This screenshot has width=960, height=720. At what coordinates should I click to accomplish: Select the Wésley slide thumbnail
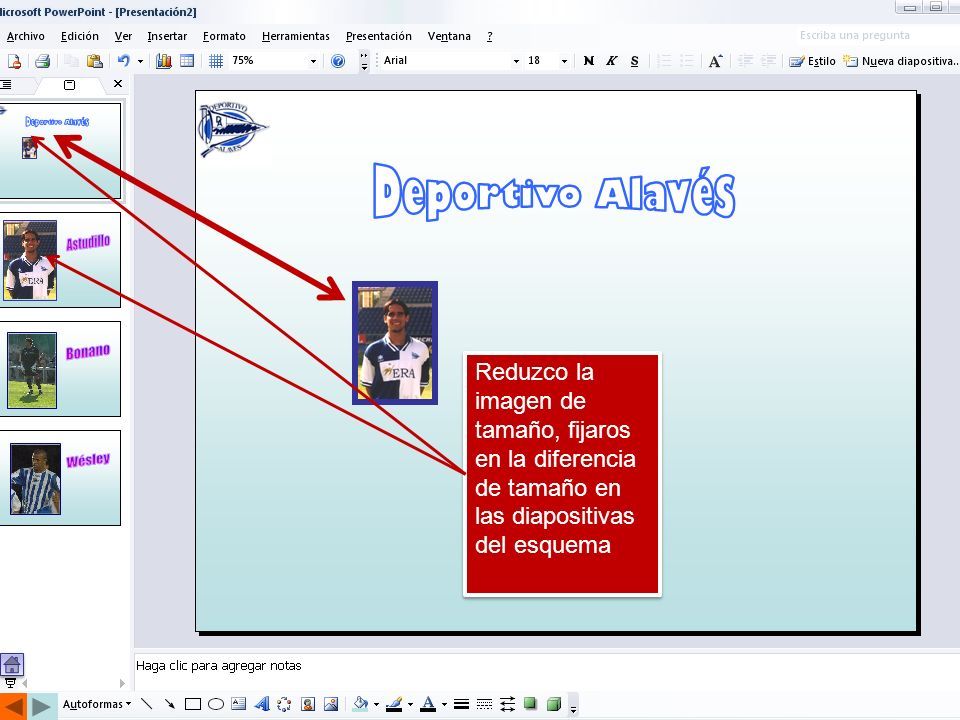60,478
